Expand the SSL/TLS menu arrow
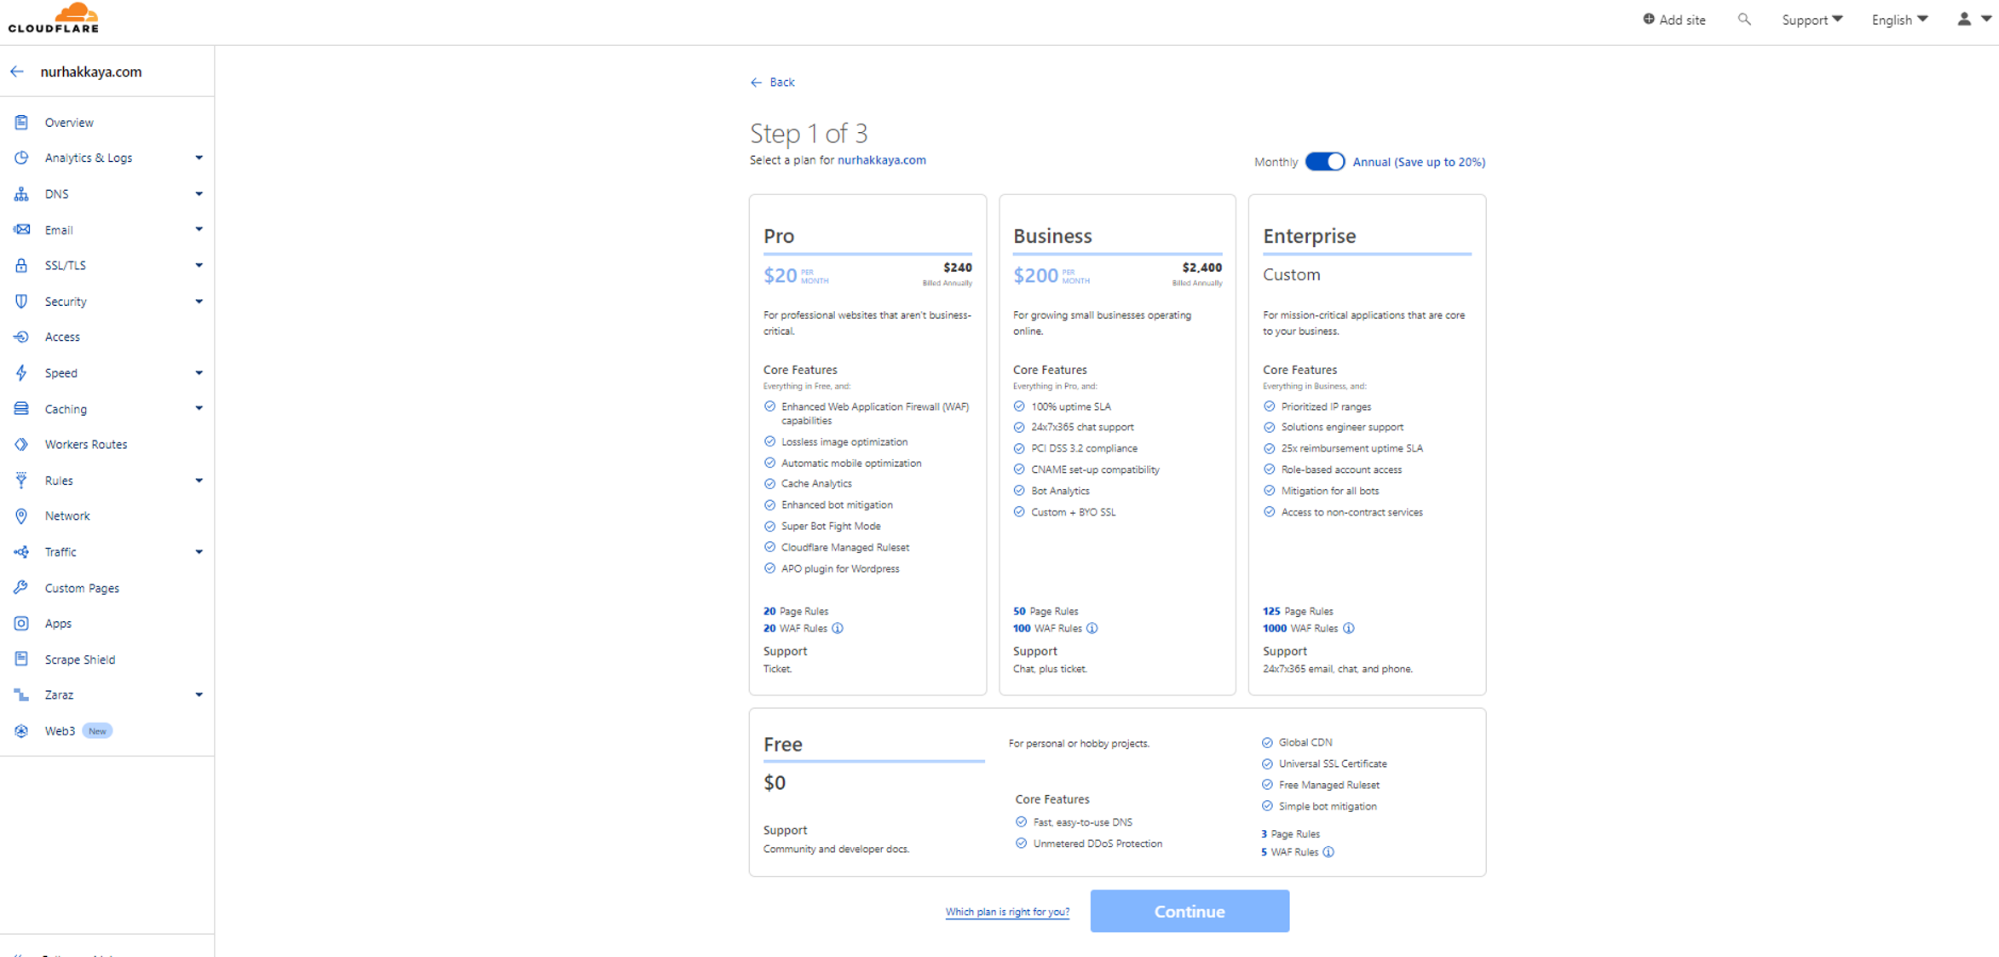 pyautogui.click(x=199, y=265)
